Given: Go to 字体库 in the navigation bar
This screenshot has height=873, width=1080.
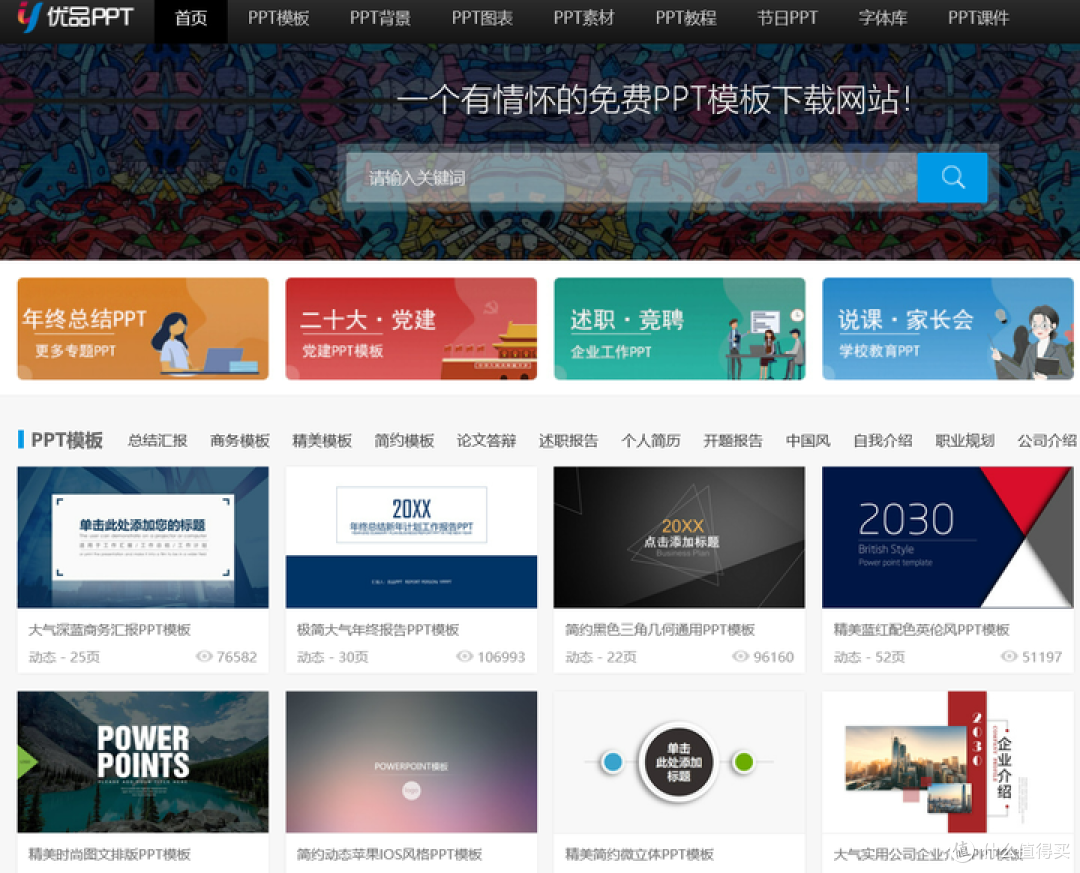Looking at the screenshot, I should point(883,19).
